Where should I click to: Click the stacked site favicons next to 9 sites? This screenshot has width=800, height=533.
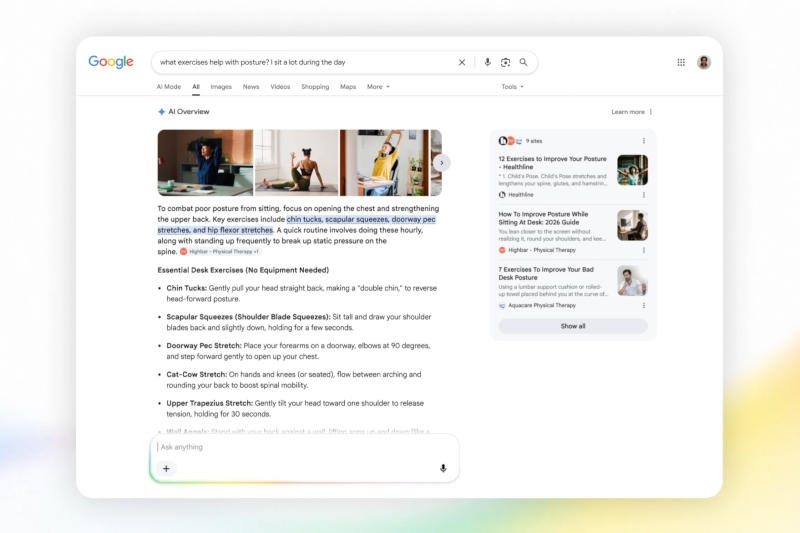(x=510, y=141)
